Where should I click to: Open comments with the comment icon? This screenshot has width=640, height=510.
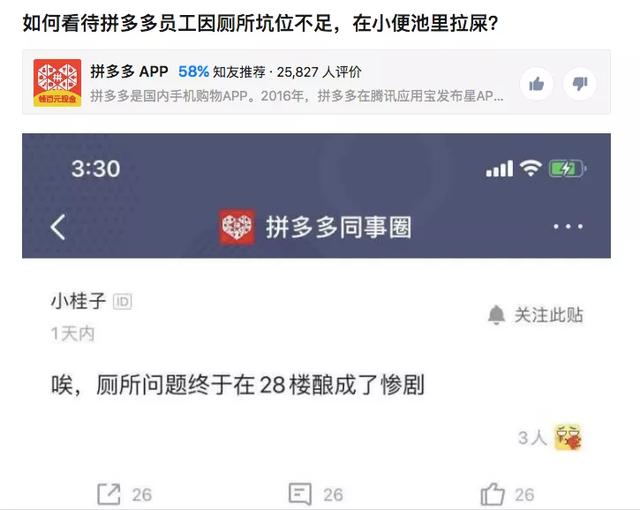point(300,494)
